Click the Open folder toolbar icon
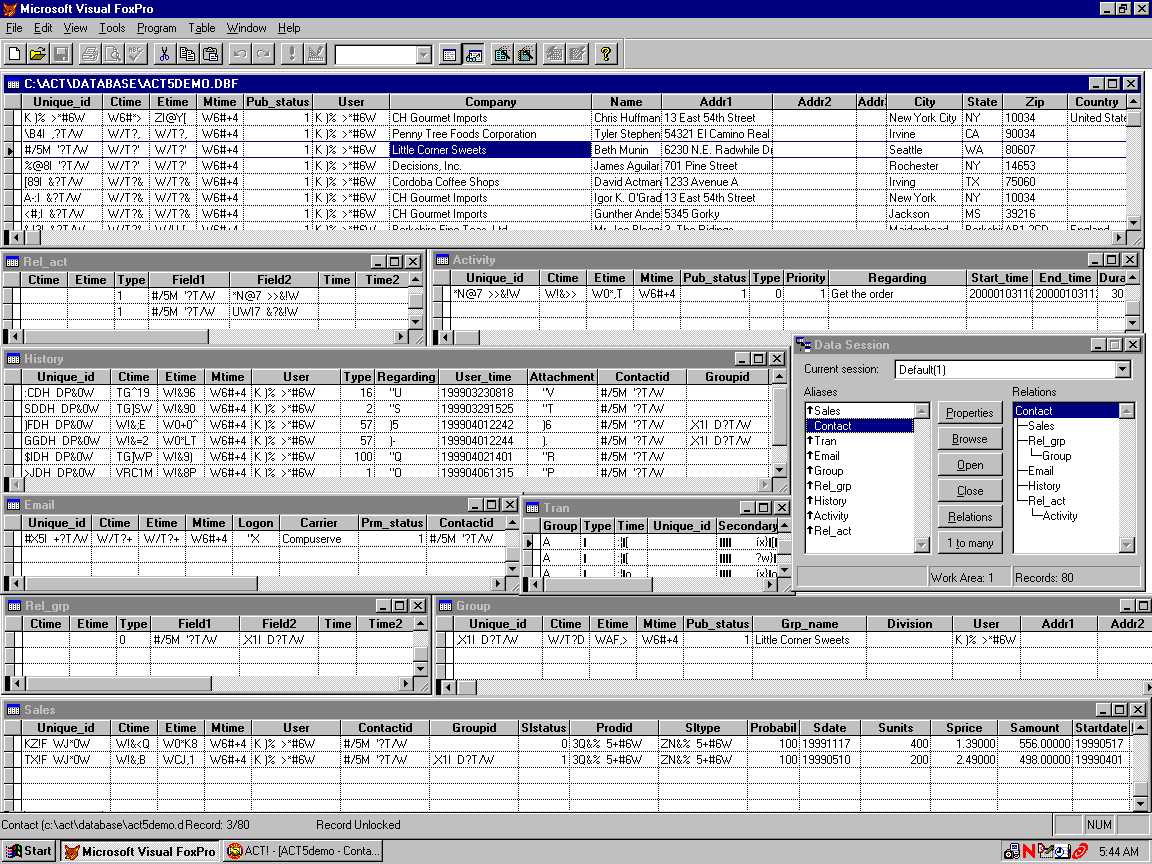The width and height of the screenshot is (1152, 864). [x=38, y=54]
